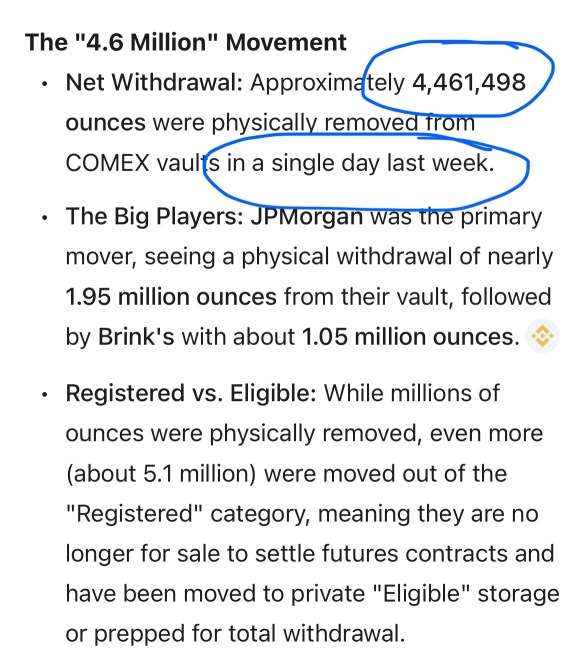This screenshot has height=670, width=585.
Task: Click the bold name 'JPMorgan'
Action: (306, 216)
